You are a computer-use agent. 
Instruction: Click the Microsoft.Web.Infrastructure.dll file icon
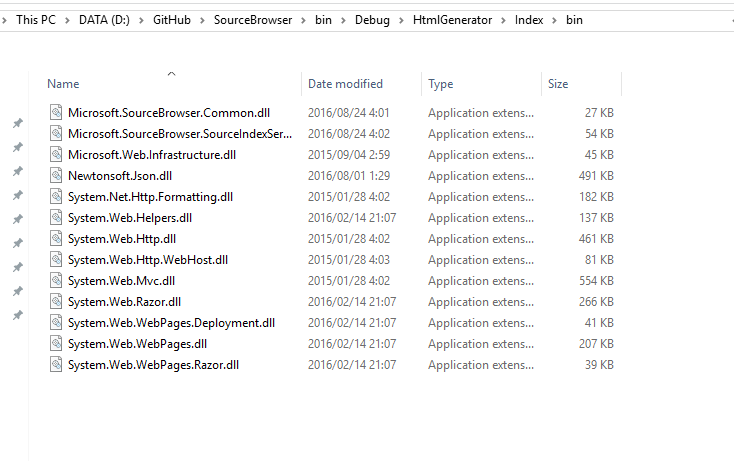[x=56, y=155]
